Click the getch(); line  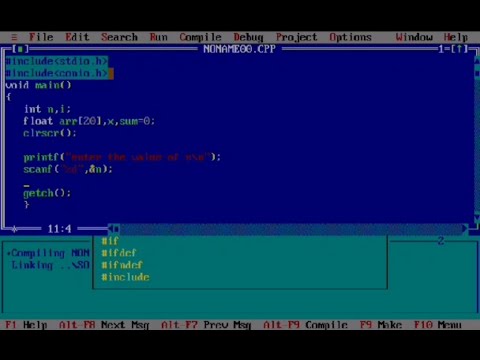47,193
